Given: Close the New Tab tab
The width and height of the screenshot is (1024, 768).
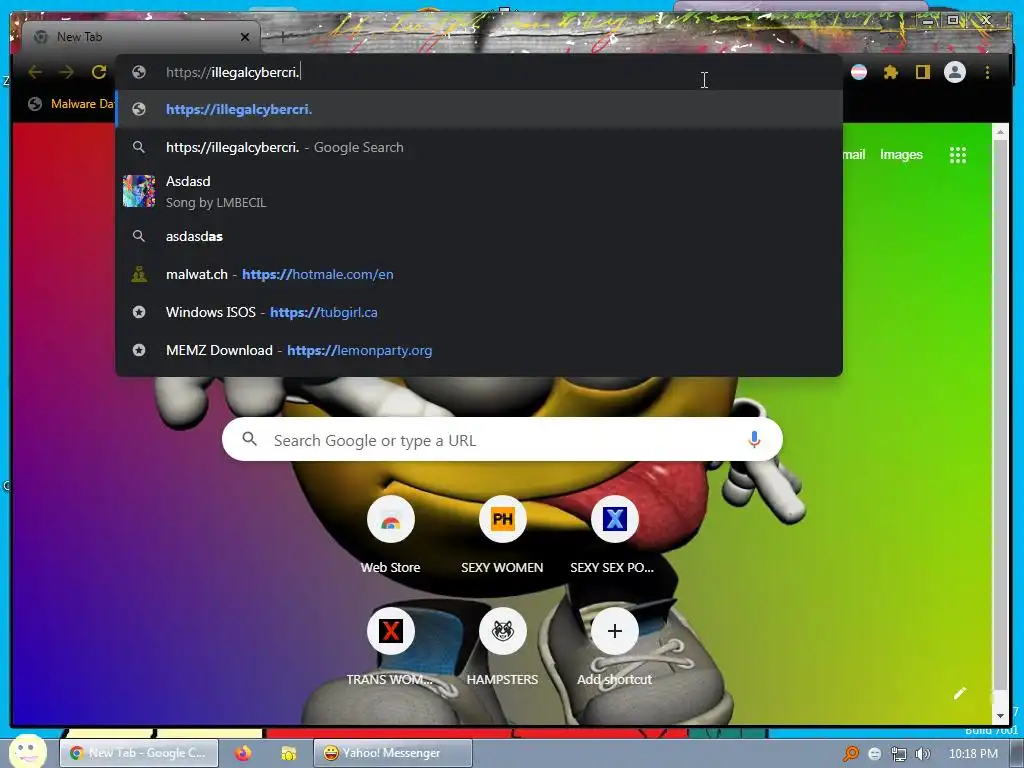Looking at the screenshot, I should coord(245,37).
